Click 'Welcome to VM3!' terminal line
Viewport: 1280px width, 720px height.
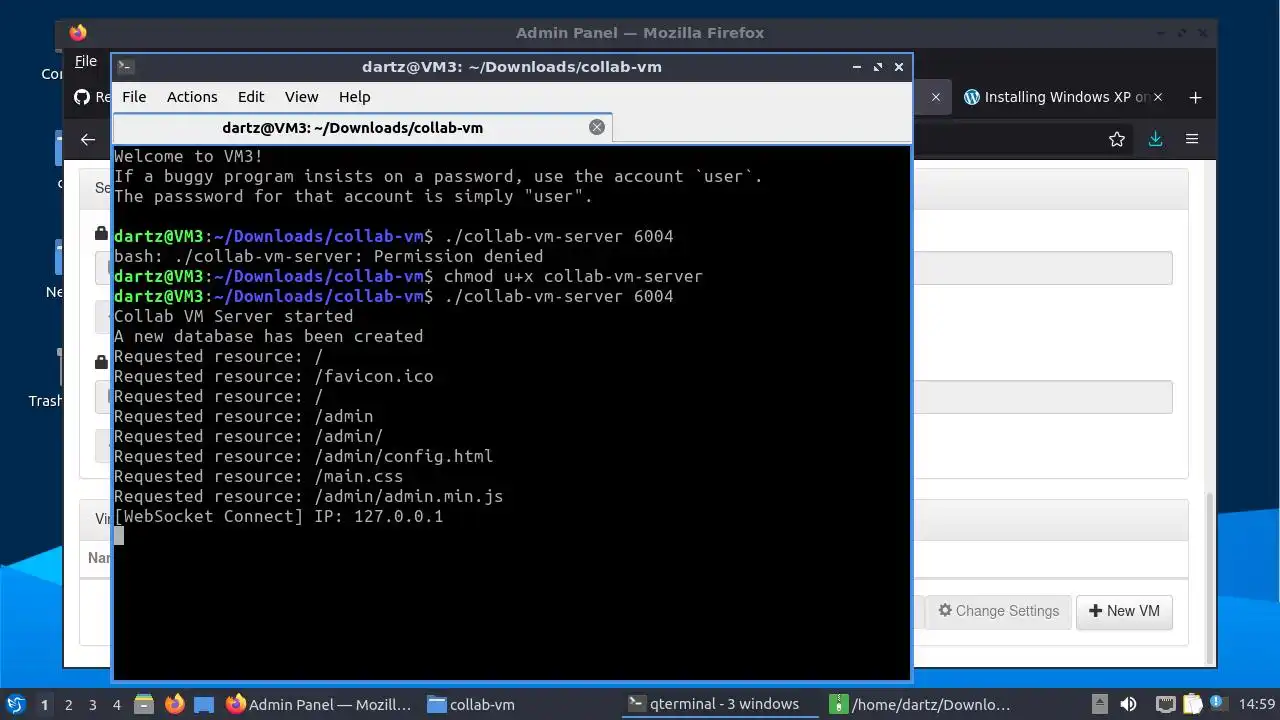click(x=188, y=156)
